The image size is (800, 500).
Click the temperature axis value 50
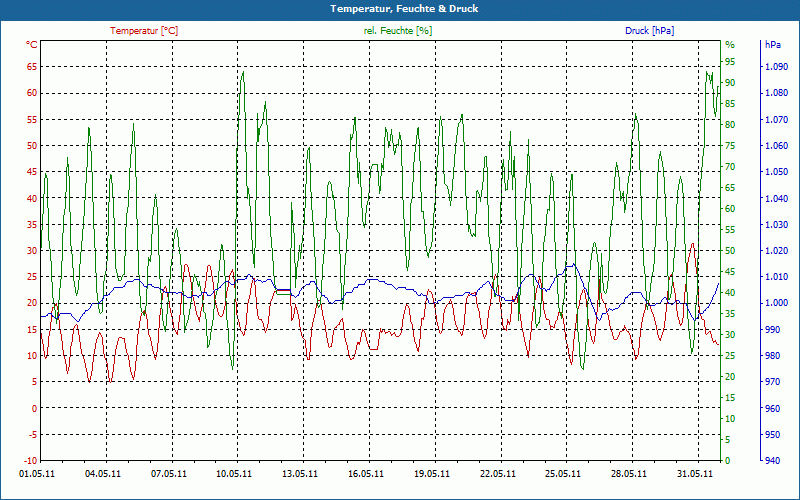point(32,145)
